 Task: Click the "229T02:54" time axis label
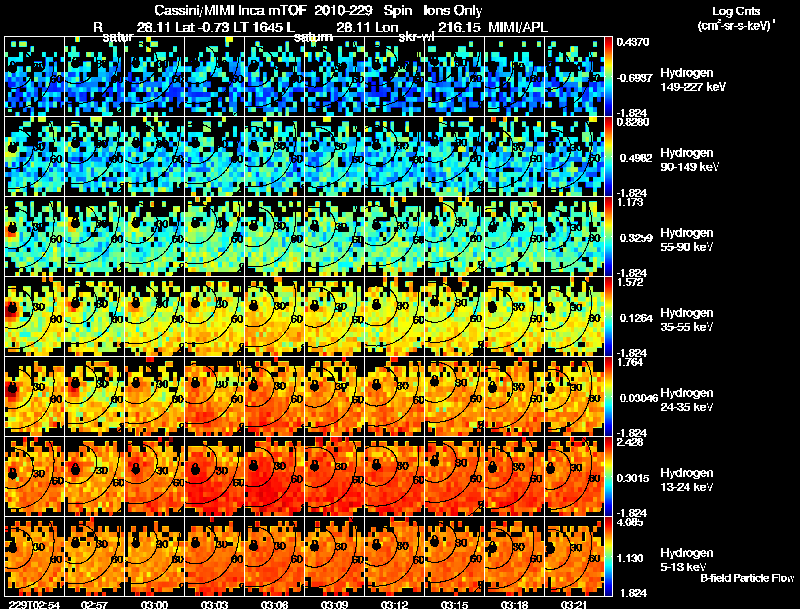click(34, 605)
